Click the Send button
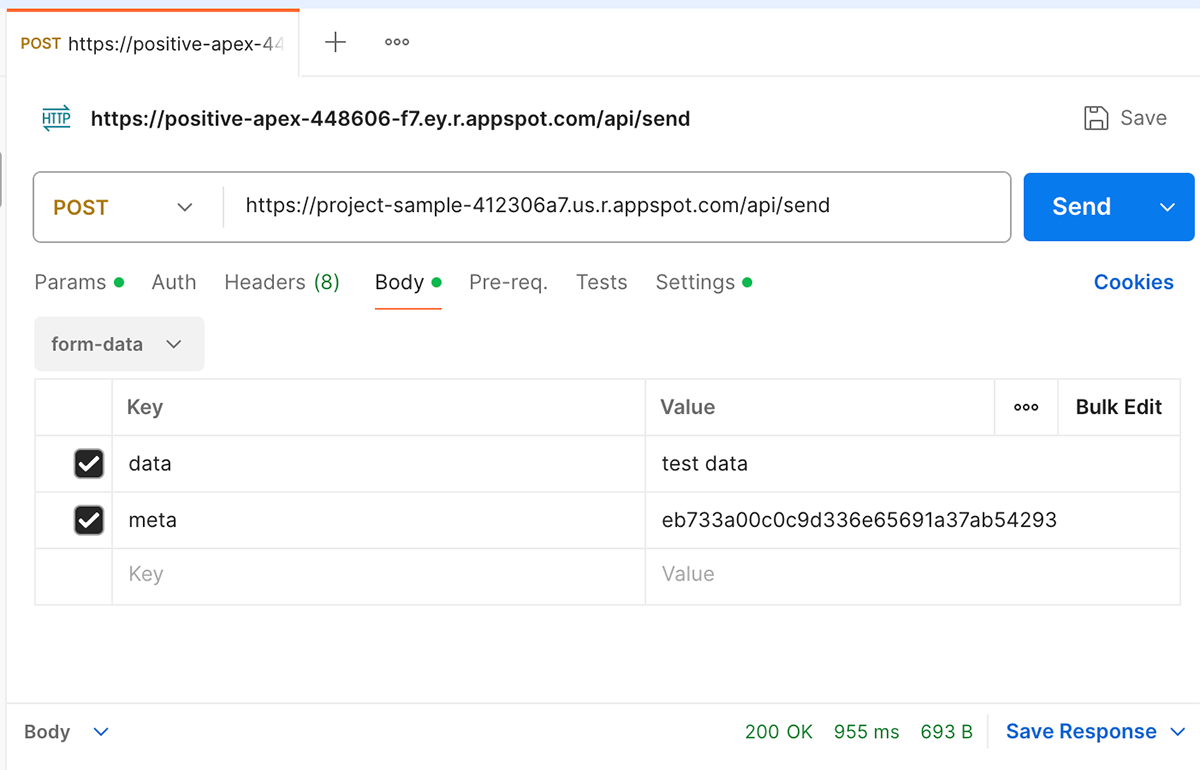This screenshot has height=770, width=1200. (x=1082, y=207)
